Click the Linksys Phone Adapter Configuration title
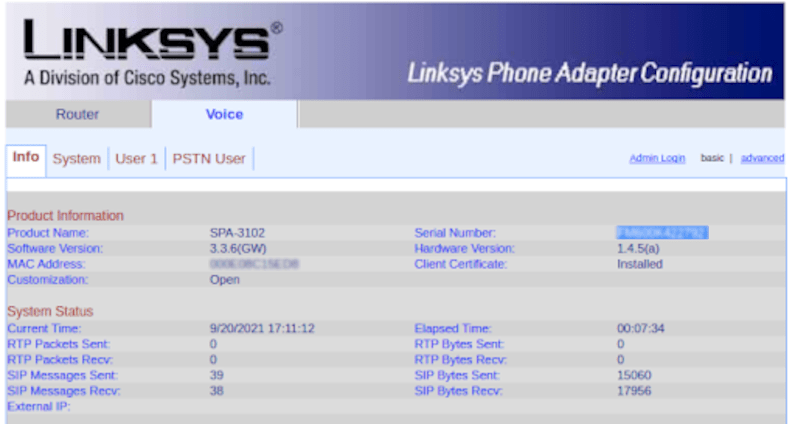The width and height of the screenshot is (795, 424). tap(589, 73)
